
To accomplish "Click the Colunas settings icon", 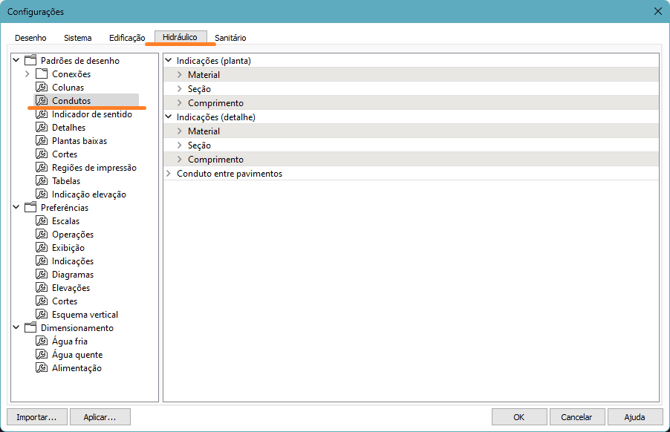I will tap(42, 88).
